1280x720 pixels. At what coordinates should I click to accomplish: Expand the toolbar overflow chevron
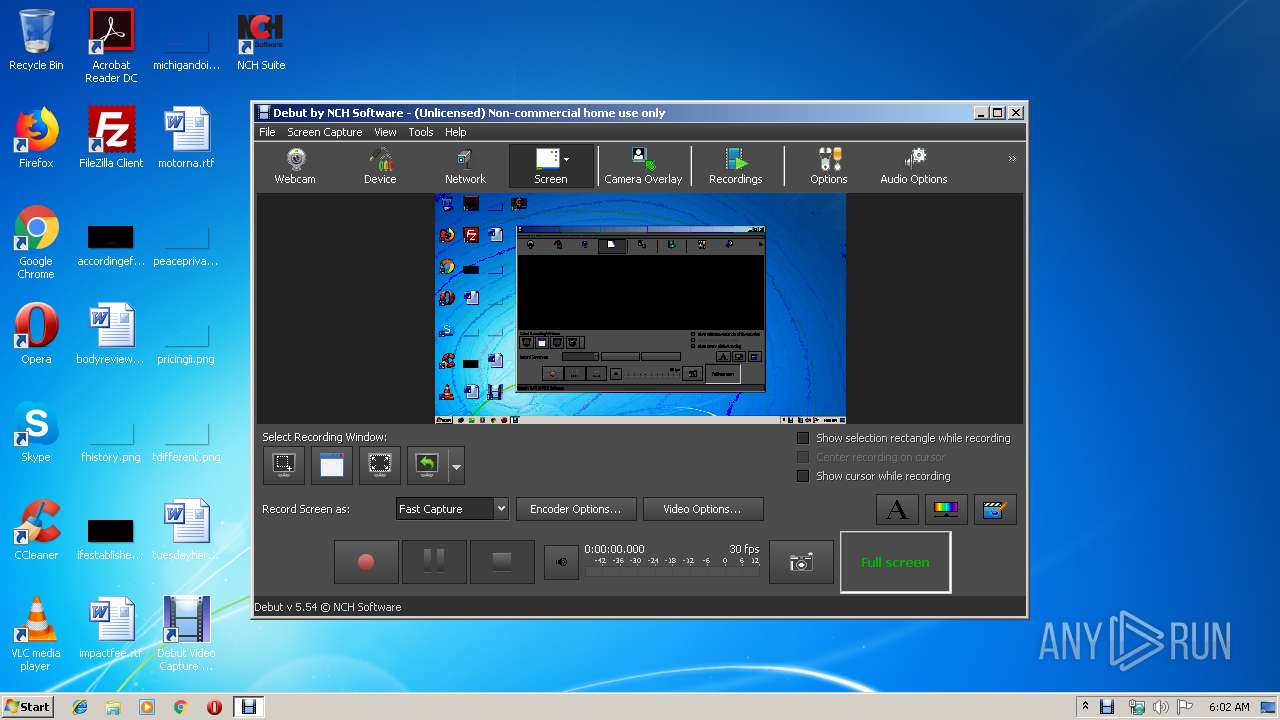(1012, 159)
